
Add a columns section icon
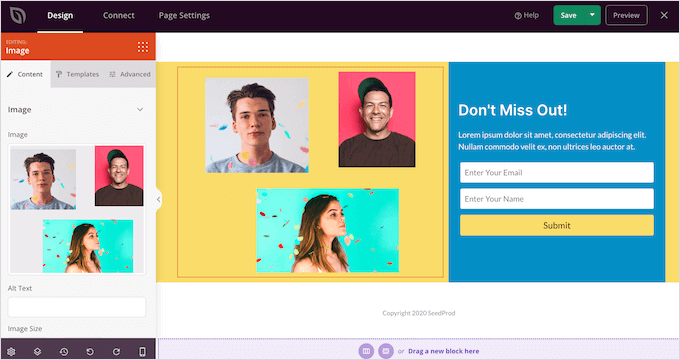tap(366, 351)
